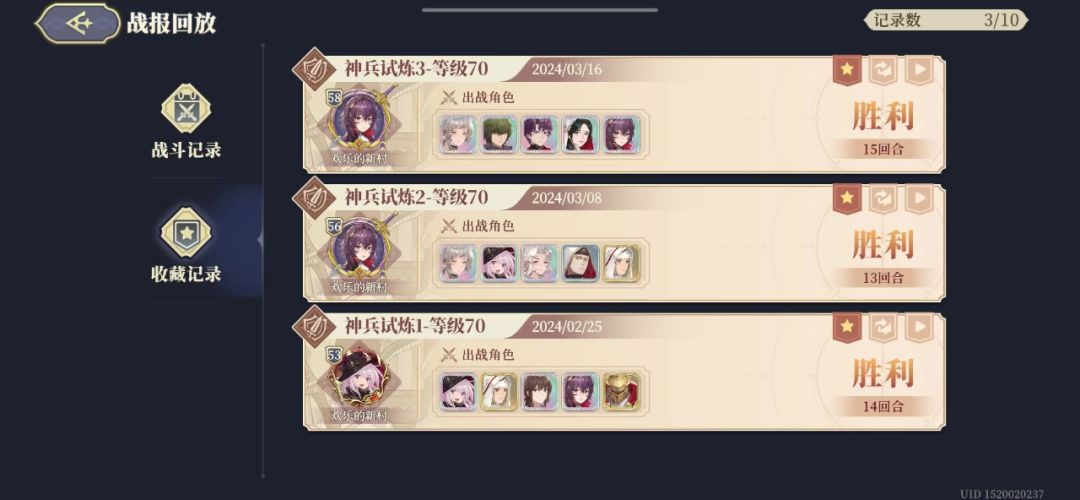Select the level 53 player avatar
The image size is (1080, 500).
(357, 377)
